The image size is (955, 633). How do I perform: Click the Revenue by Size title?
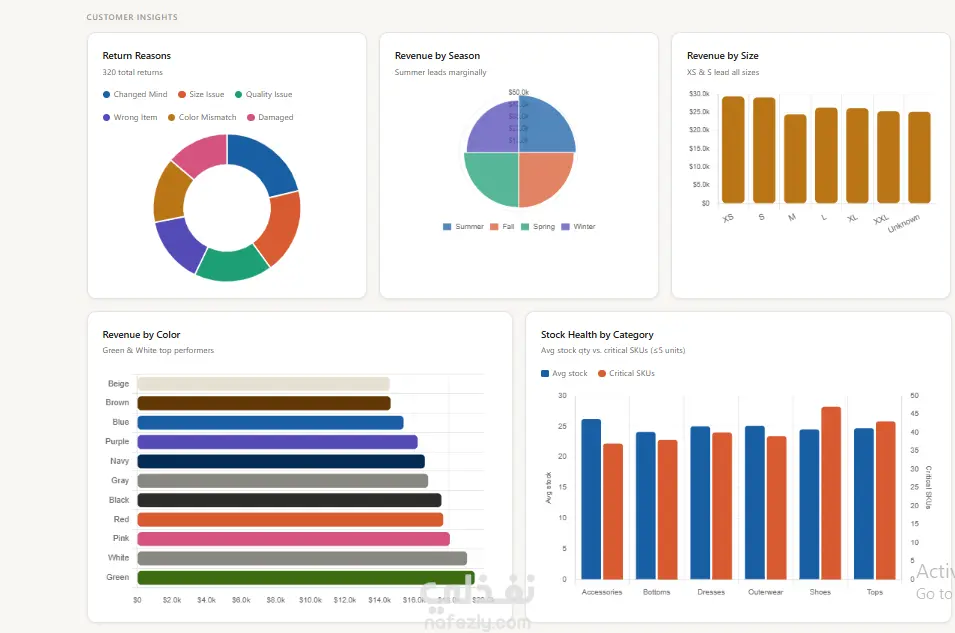[x=723, y=55]
